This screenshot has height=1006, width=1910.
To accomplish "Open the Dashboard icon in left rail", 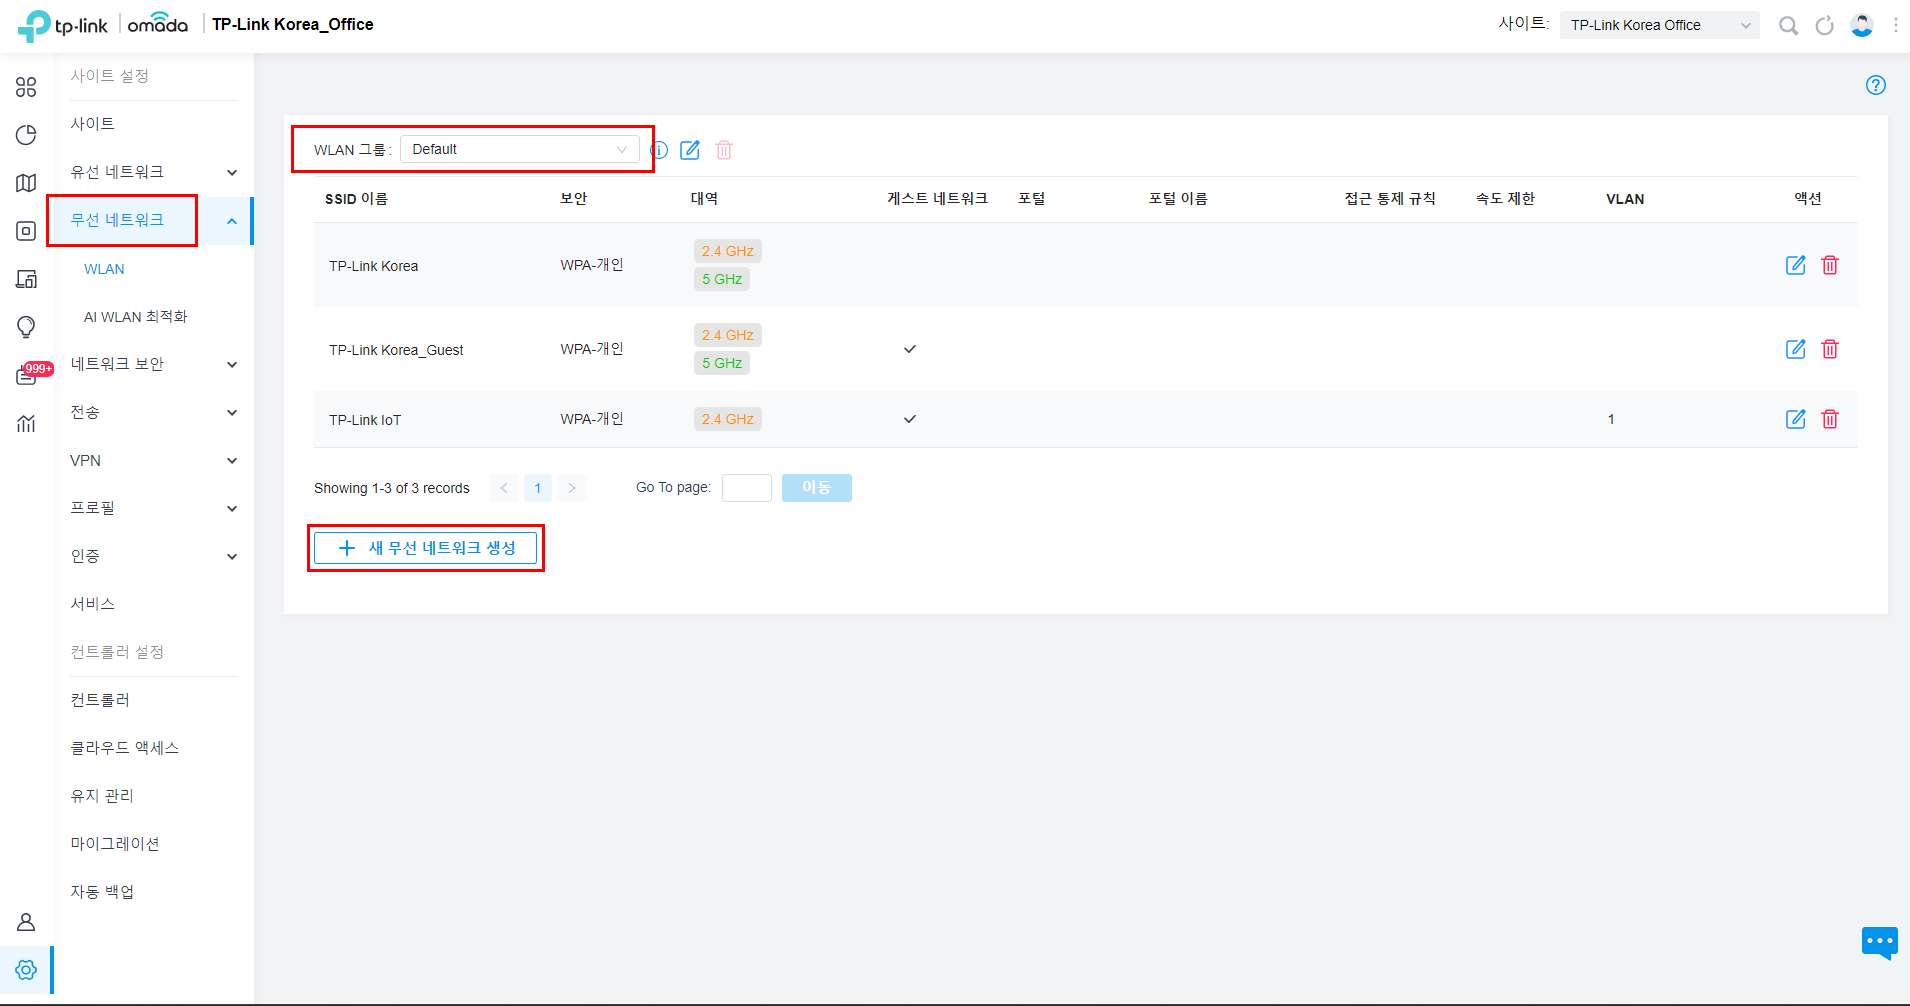I will pos(26,87).
